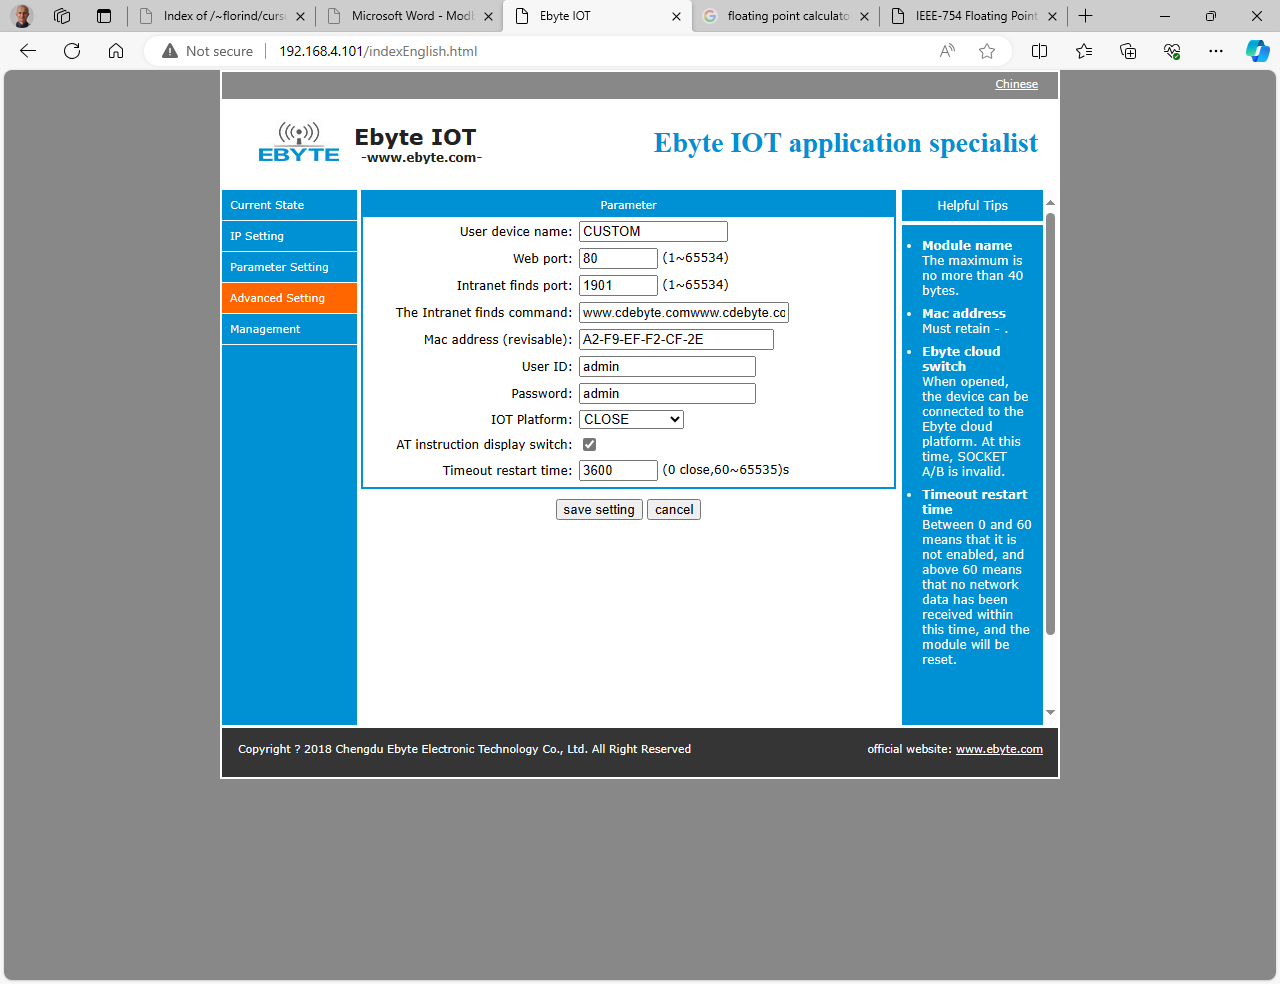
Task: Open the IP Setting menu item
Action: pyautogui.click(x=289, y=236)
